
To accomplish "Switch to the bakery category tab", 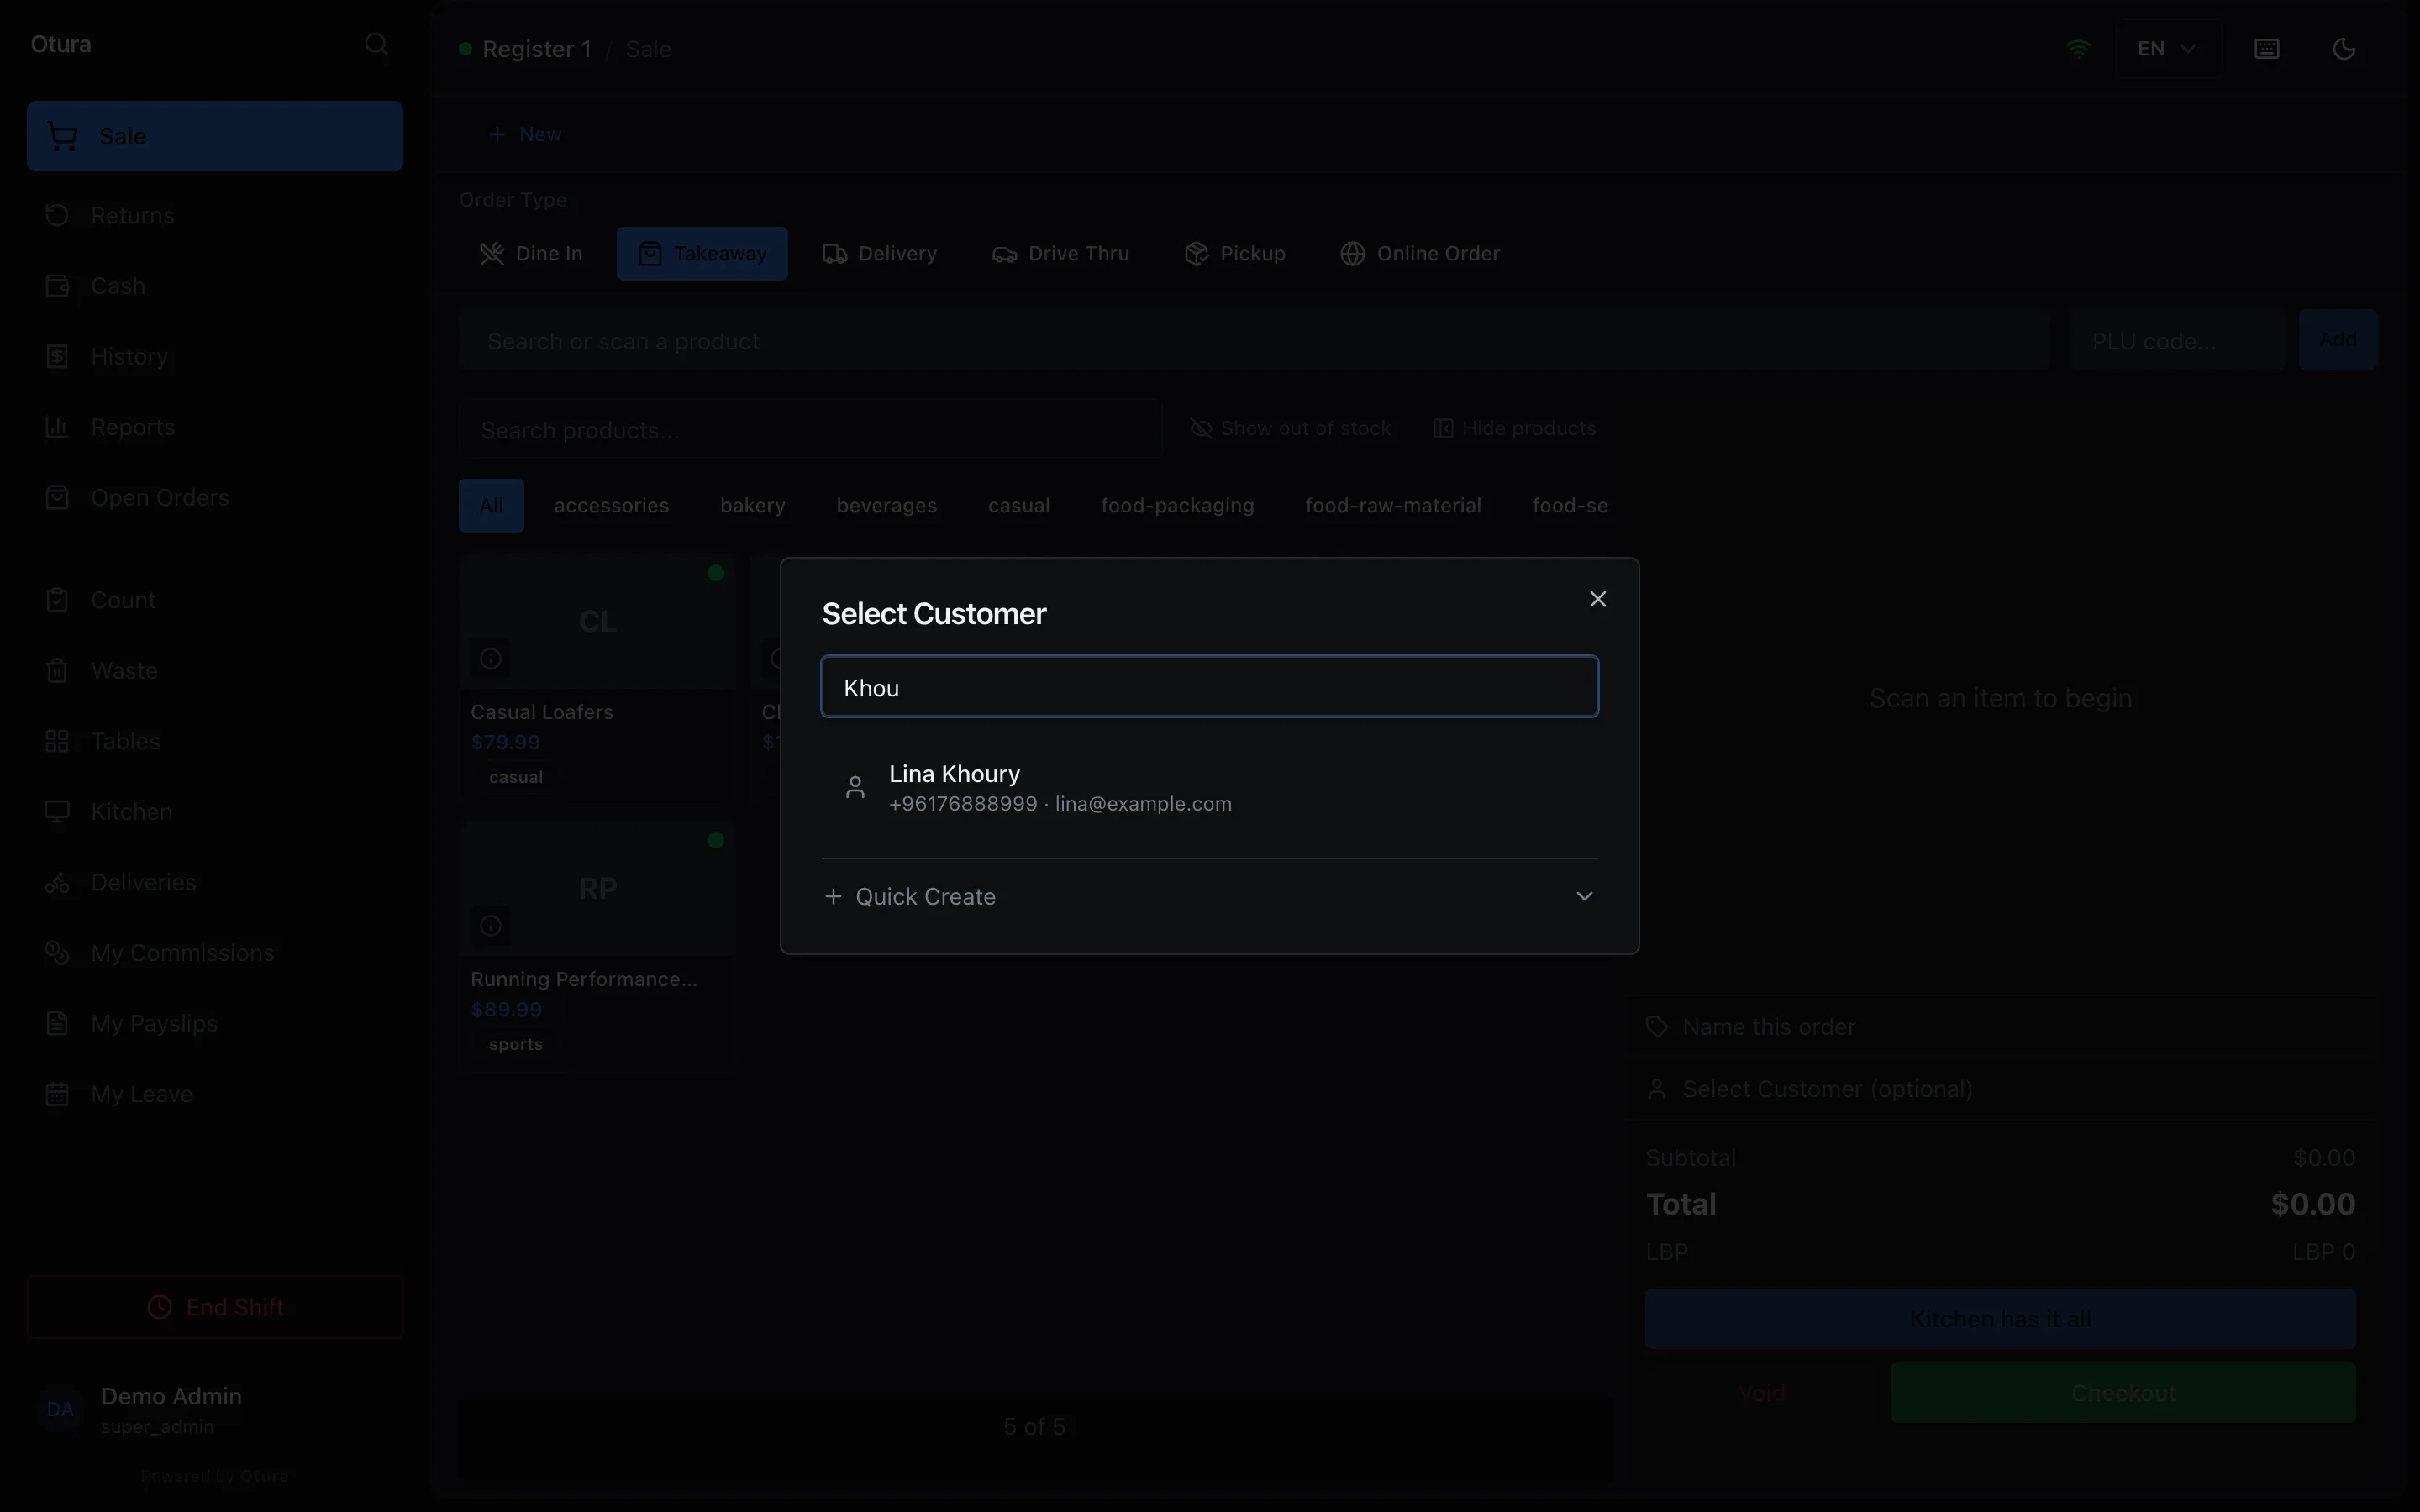I will pyautogui.click(x=752, y=505).
